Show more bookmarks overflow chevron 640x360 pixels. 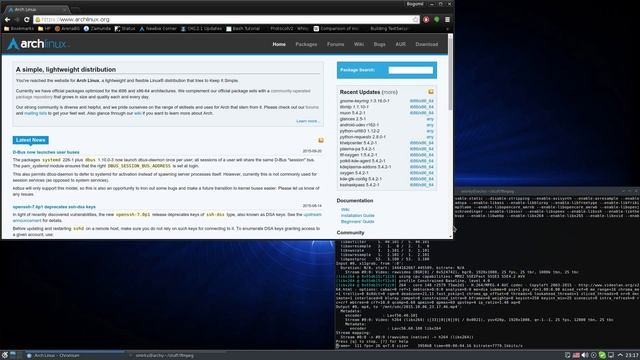[x=447, y=29]
